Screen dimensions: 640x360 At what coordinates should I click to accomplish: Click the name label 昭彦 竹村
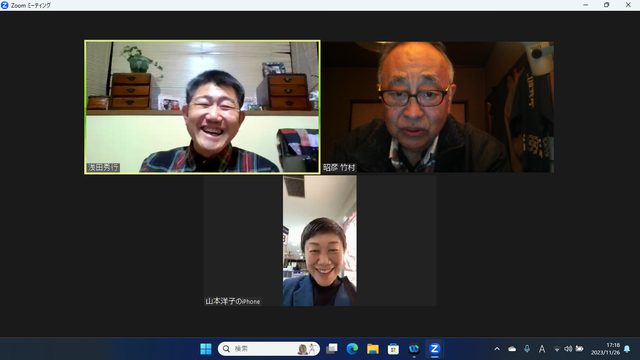(339, 167)
